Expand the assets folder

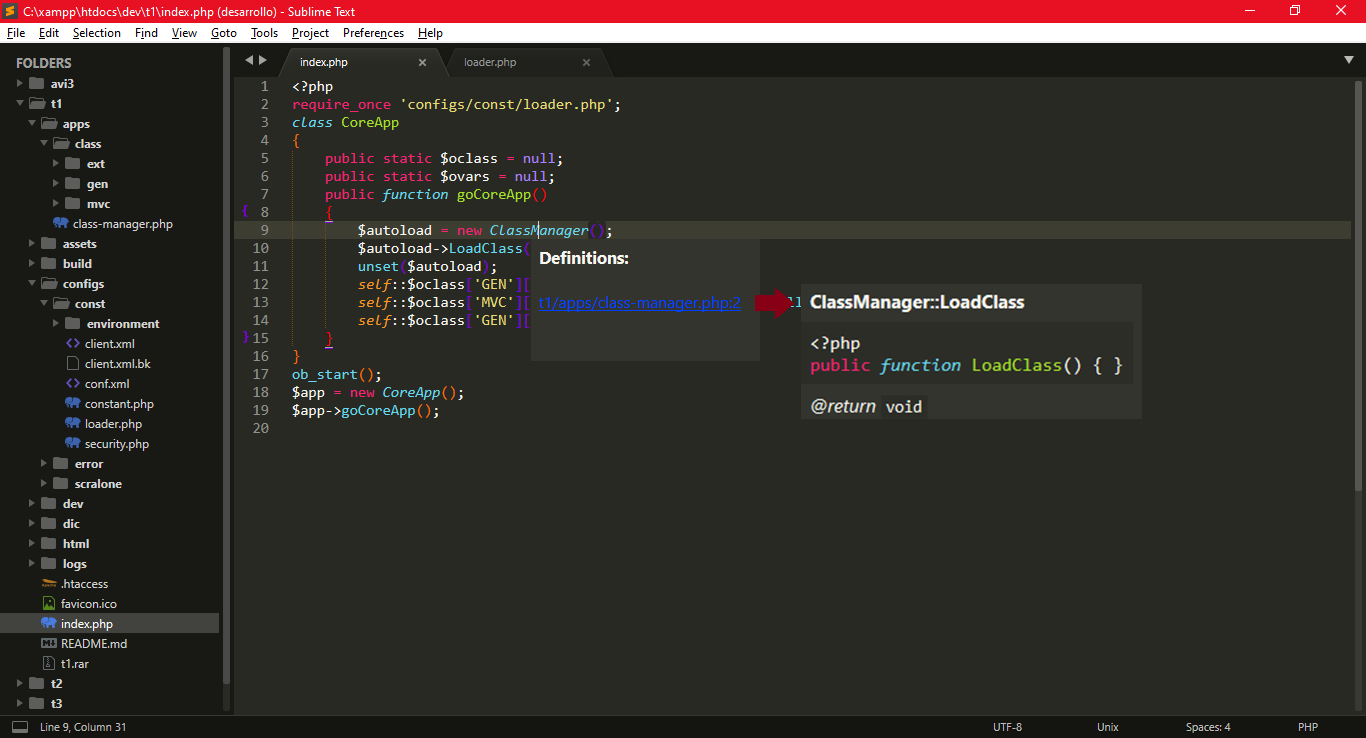point(32,243)
